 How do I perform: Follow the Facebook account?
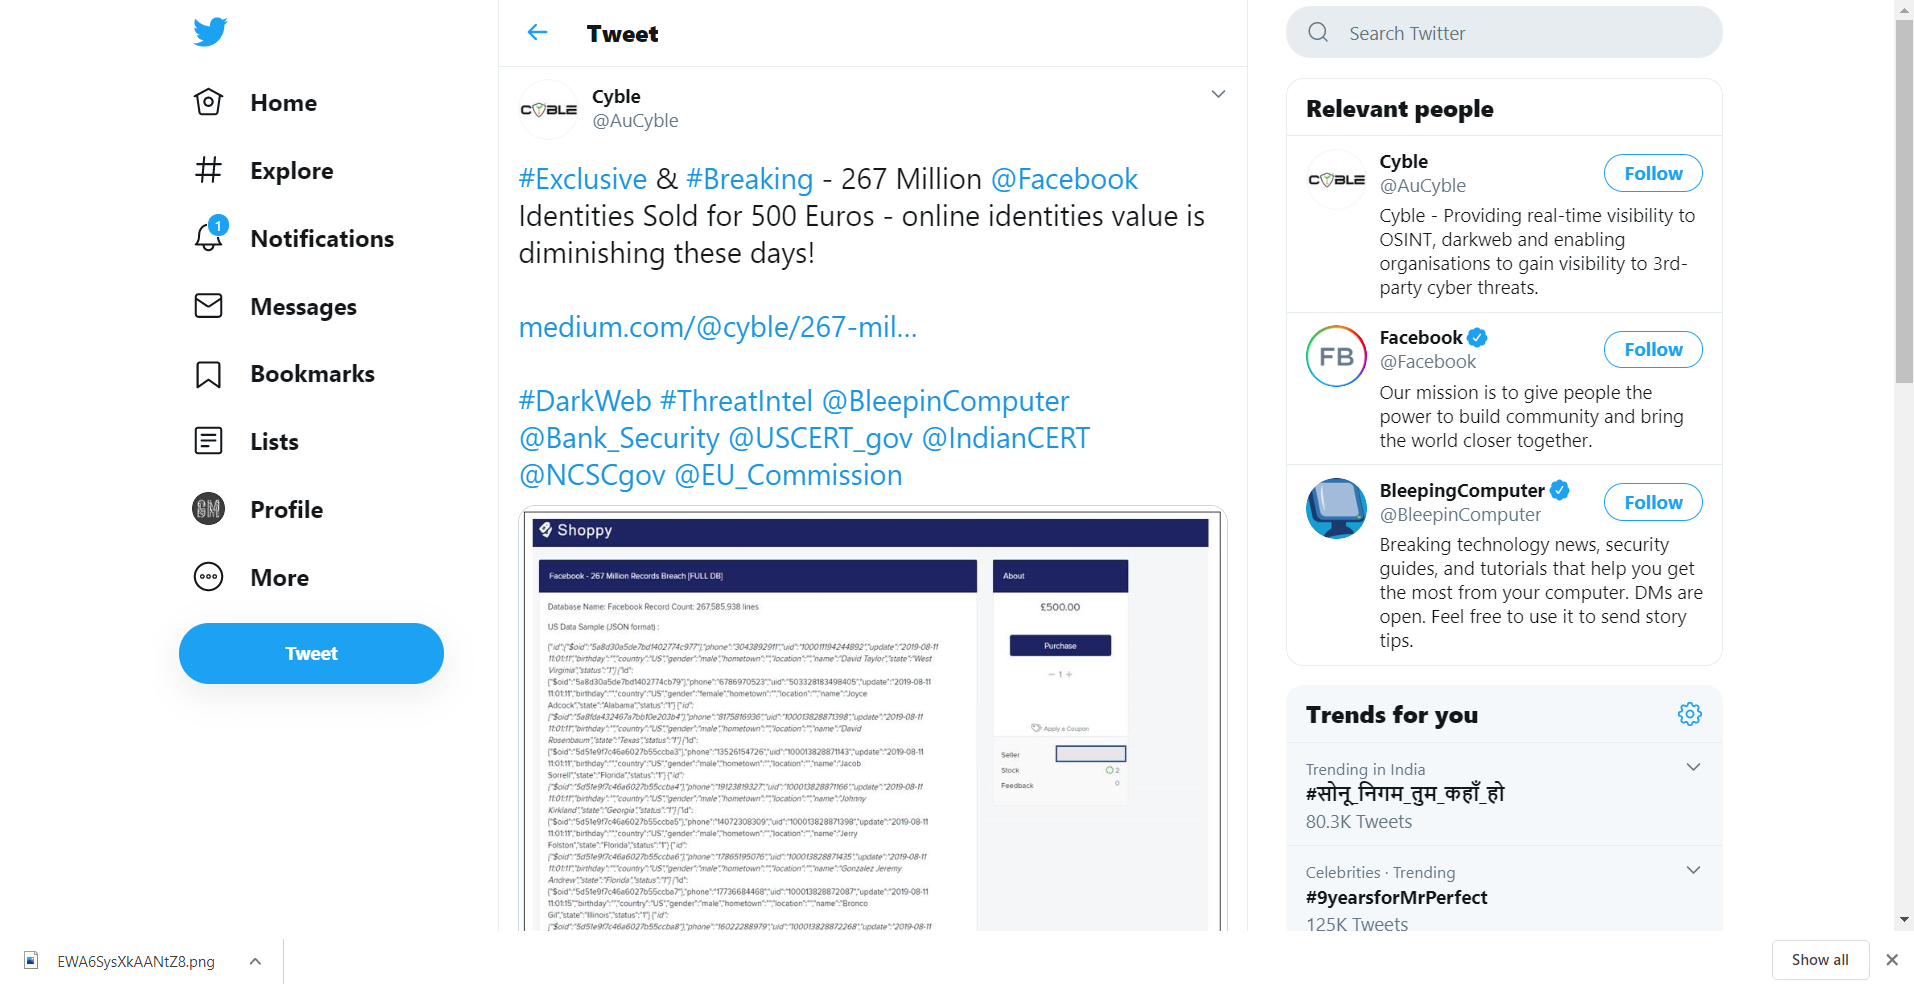tap(1652, 350)
